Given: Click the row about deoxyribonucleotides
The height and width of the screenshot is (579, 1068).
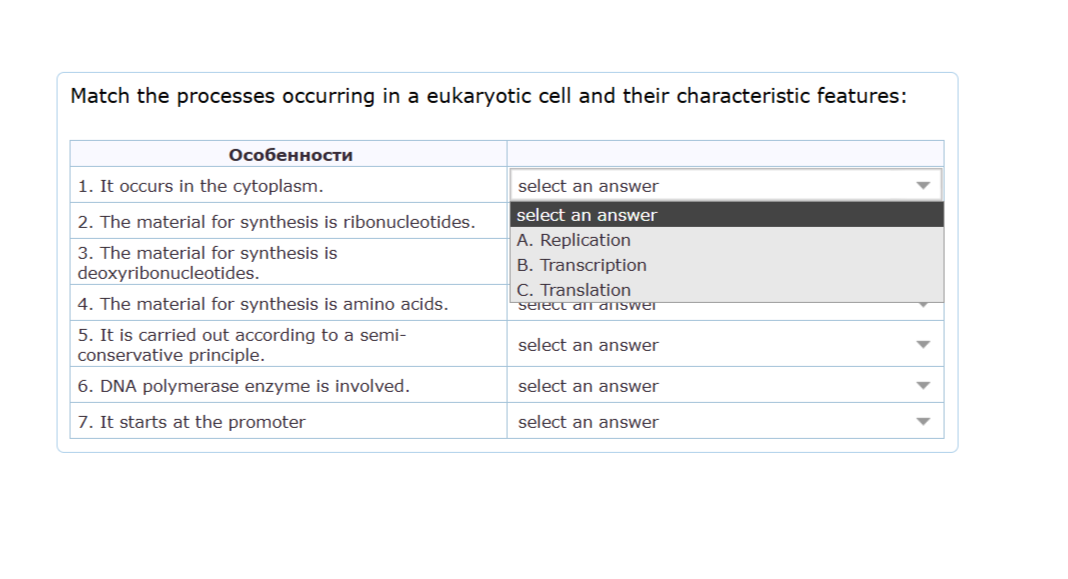Looking at the screenshot, I should click(x=288, y=262).
